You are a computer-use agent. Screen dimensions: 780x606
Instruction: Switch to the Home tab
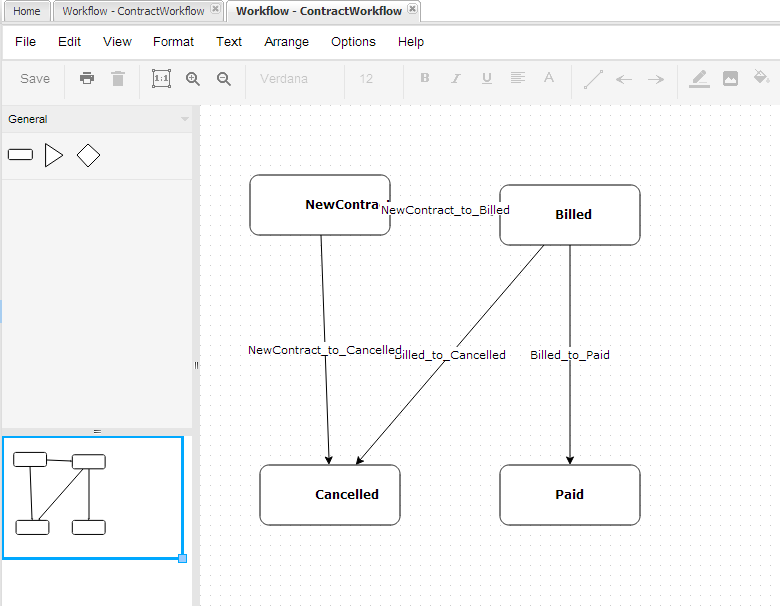[x=26, y=11]
